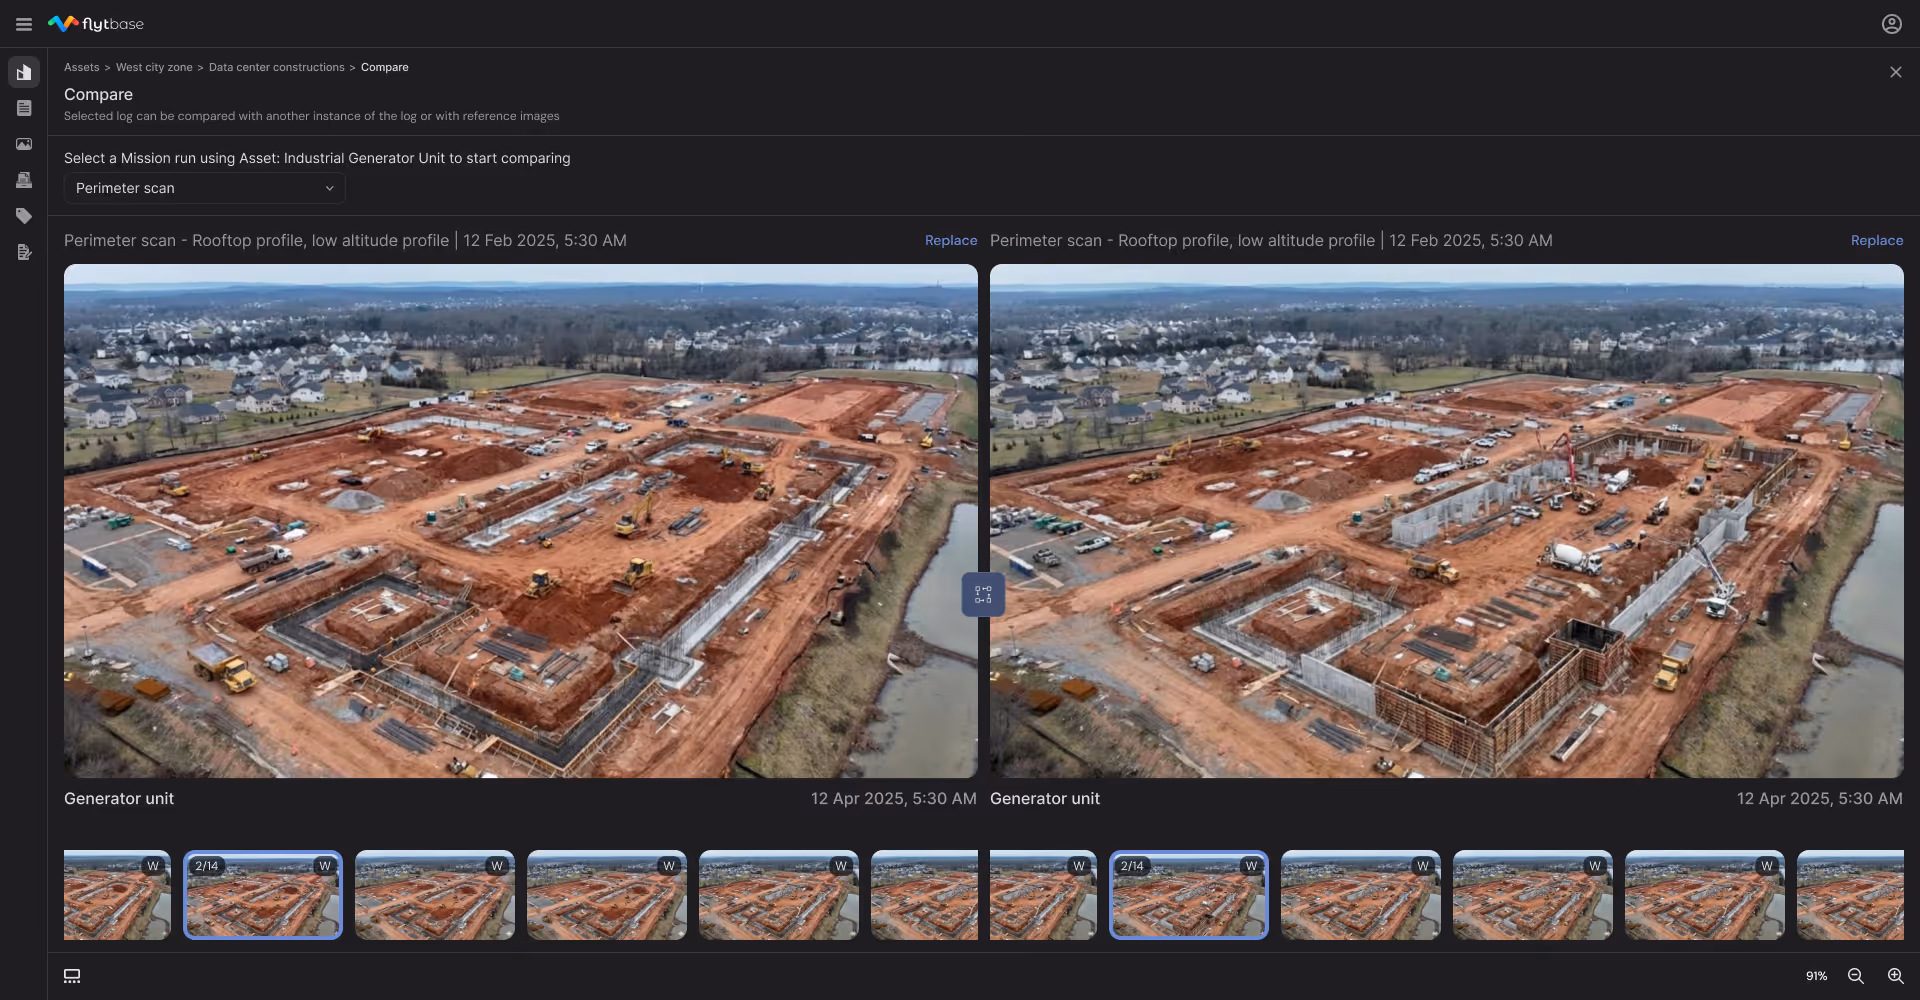The image size is (1920, 1000).
Task: Zoom out using the magnifier minus icon
Action: (1855, 976)
